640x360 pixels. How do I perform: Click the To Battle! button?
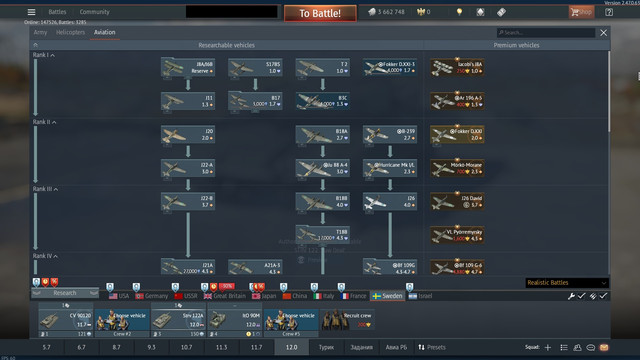coord(320,13)
